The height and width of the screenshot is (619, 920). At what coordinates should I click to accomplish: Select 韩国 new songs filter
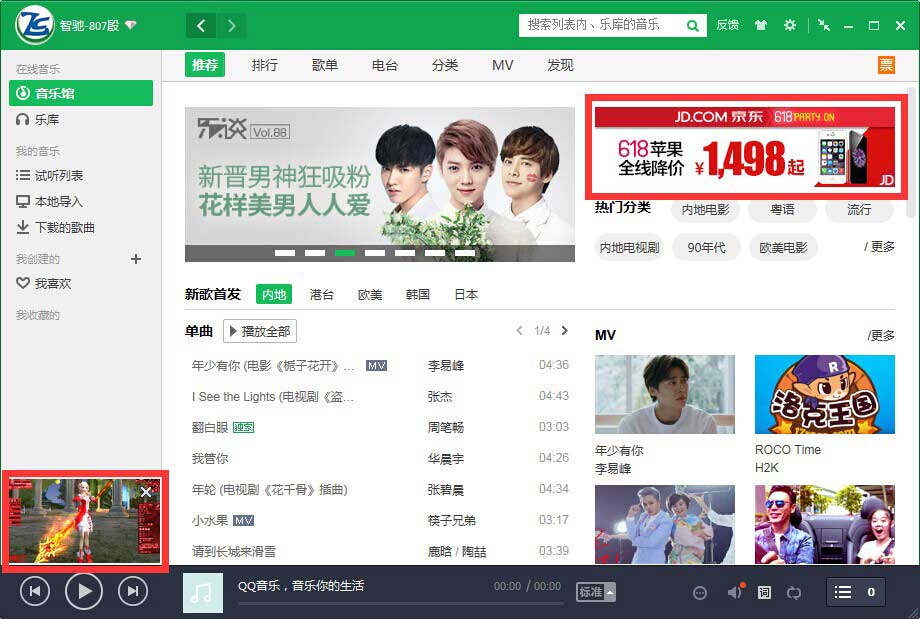pyautogui.click(x=418, y=295)
